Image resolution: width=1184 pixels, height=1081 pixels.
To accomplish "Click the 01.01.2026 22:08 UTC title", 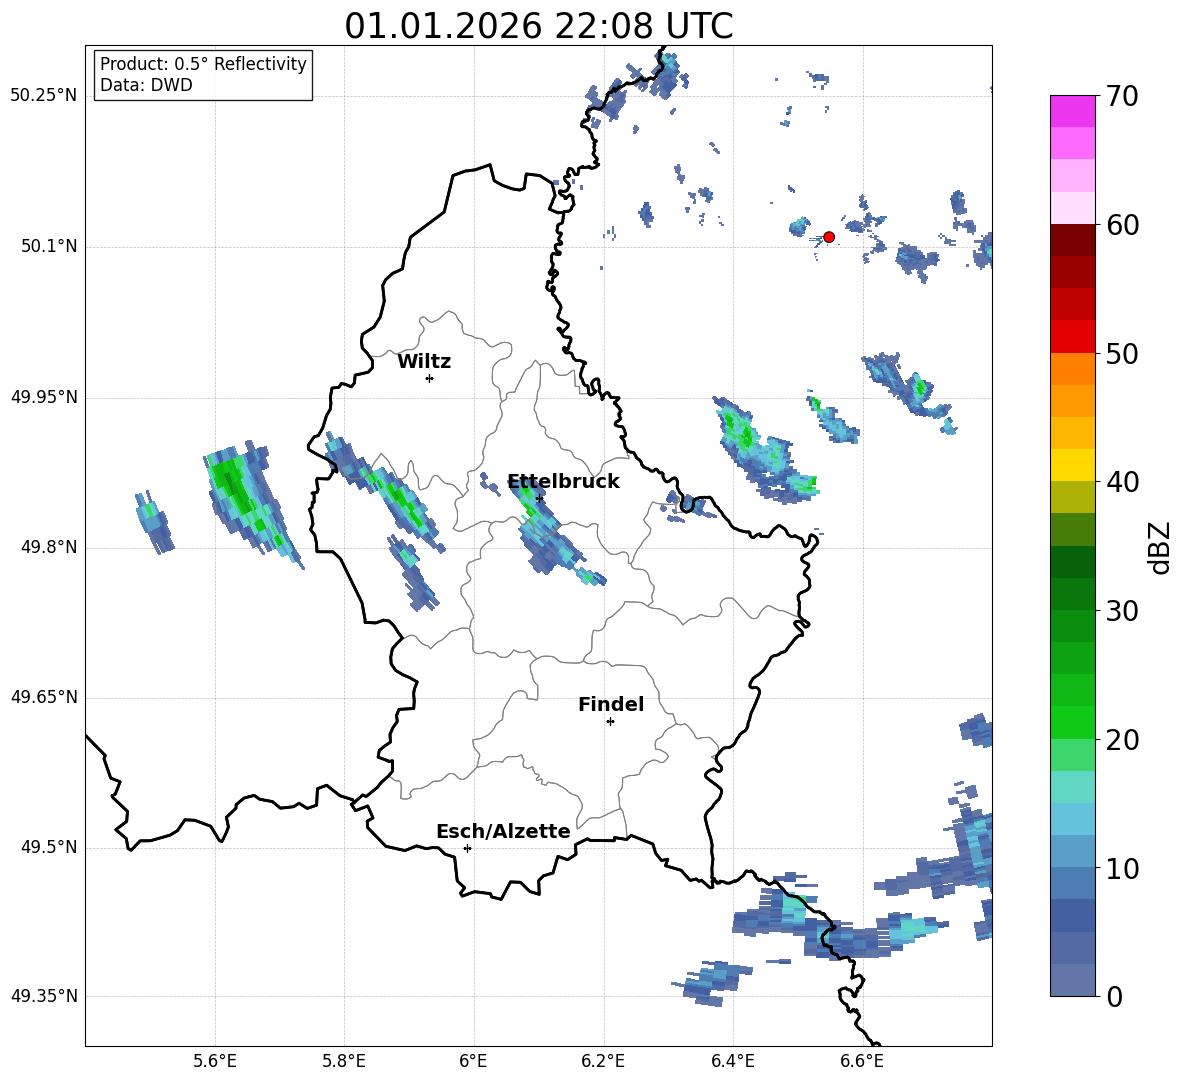I will (538, 26).
